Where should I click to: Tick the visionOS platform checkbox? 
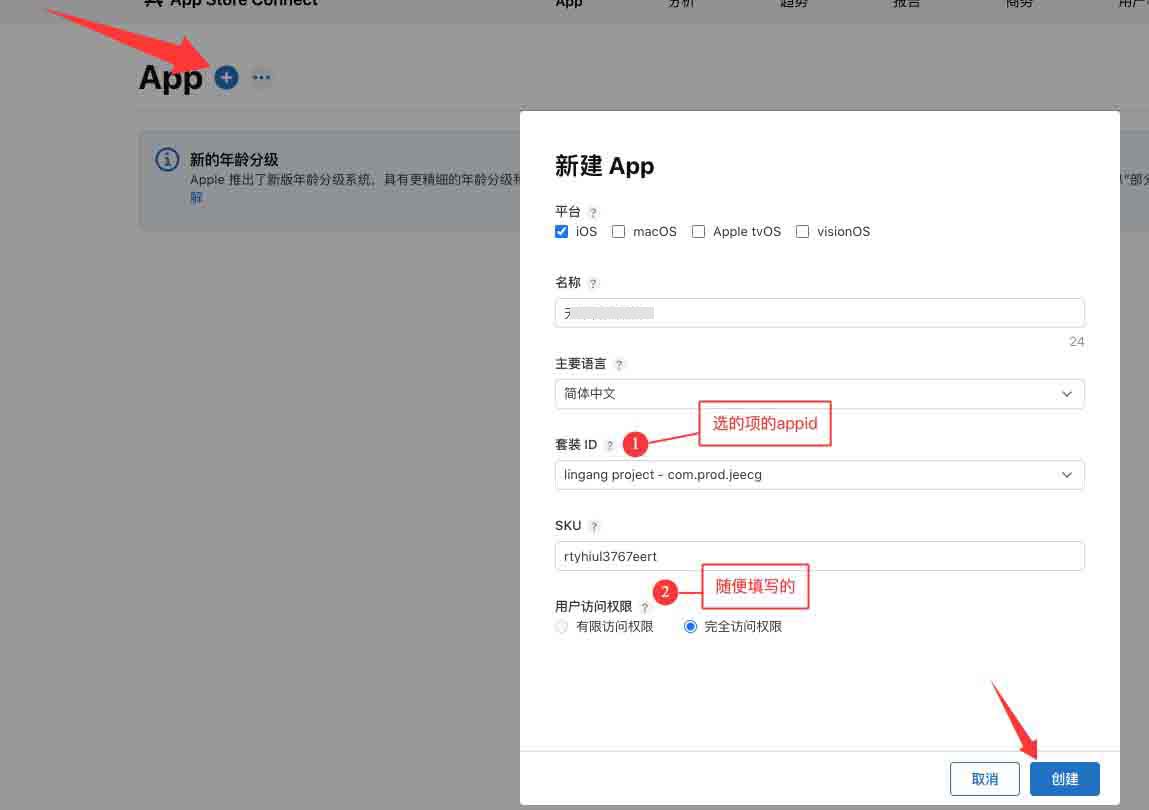click(802, 231)
